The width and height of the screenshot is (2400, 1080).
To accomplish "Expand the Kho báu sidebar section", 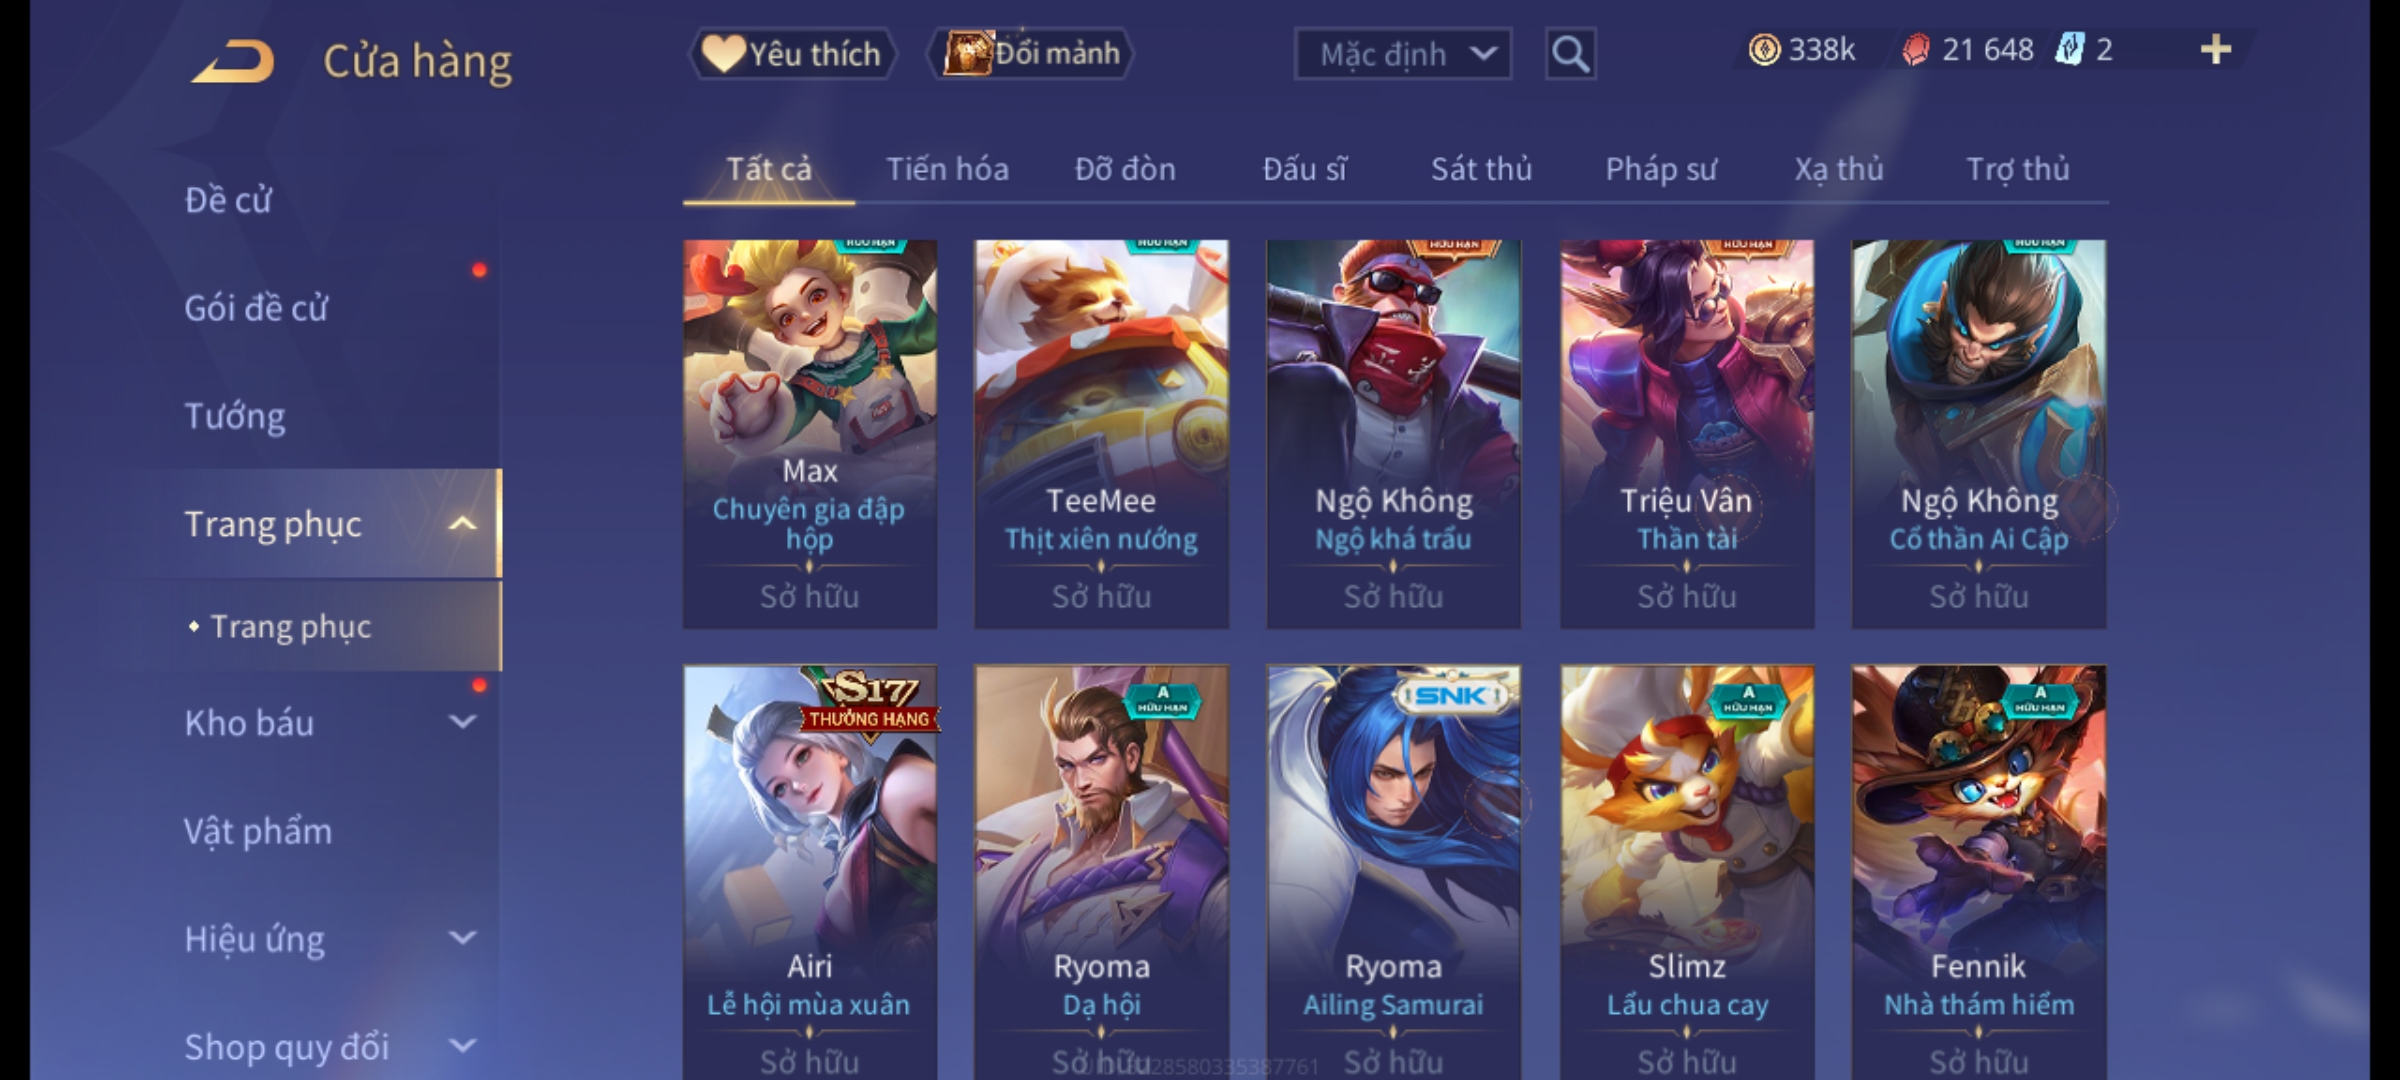I will point(462,722).
